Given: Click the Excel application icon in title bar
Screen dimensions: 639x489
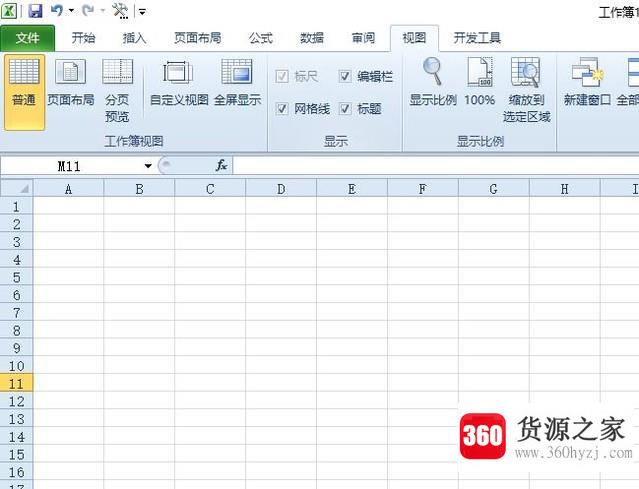Looking at the screenshot, I should [9, 10].
